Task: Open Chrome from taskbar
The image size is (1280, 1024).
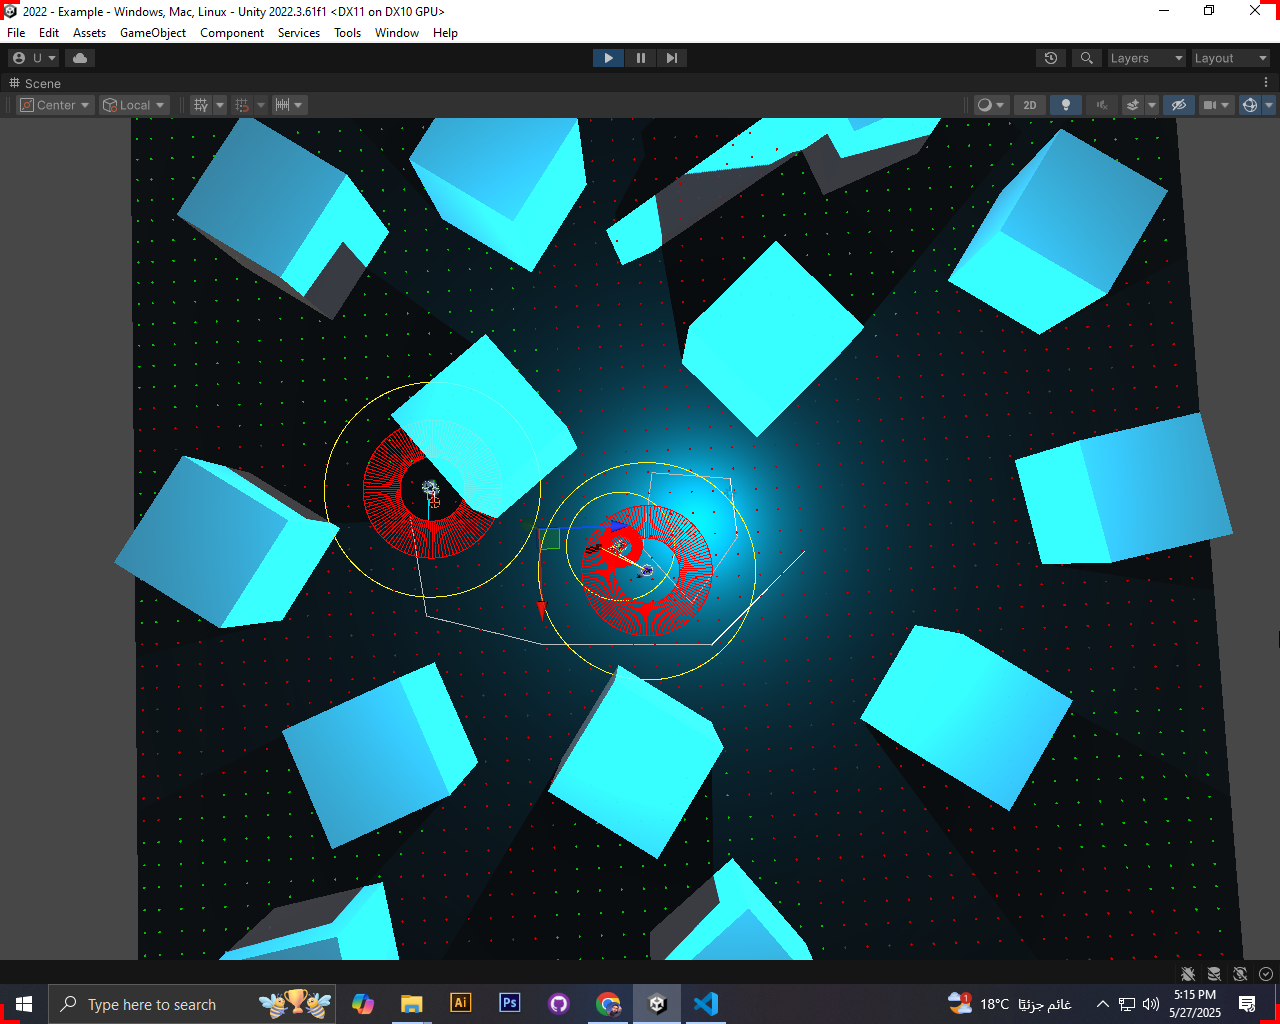Action: click(608, 1004)
